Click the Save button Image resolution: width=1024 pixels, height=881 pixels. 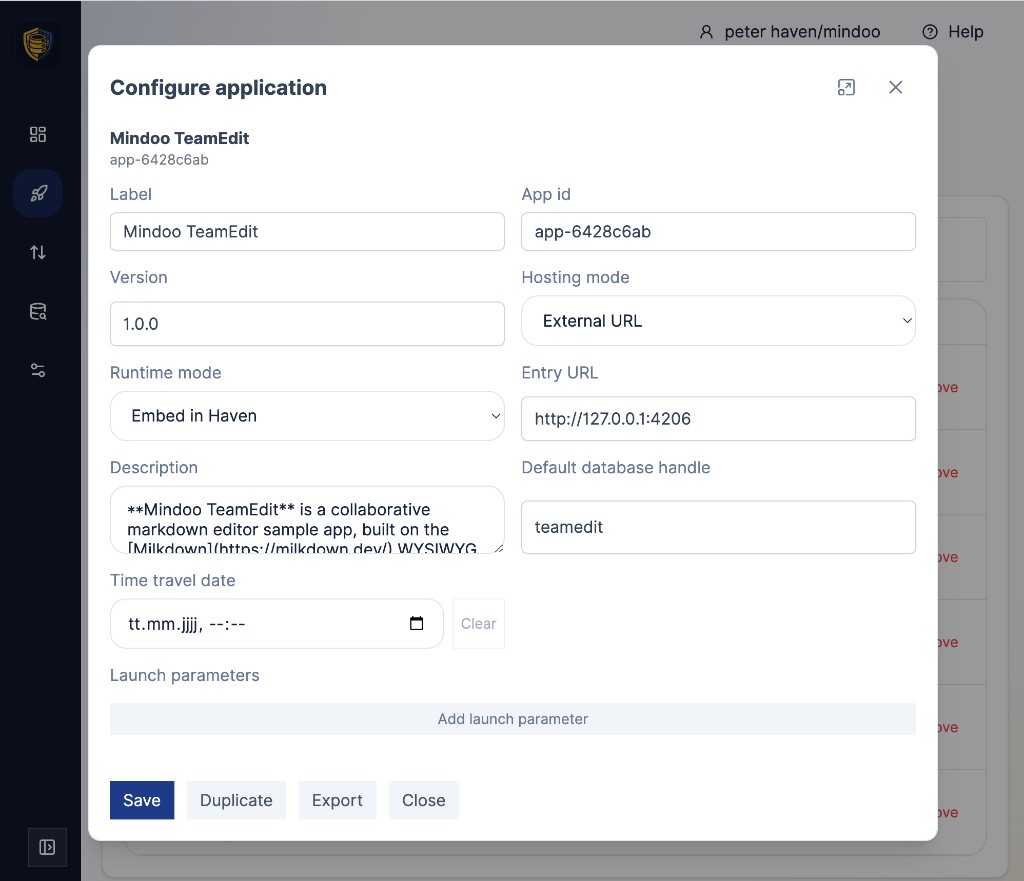[x=142, y=800]
